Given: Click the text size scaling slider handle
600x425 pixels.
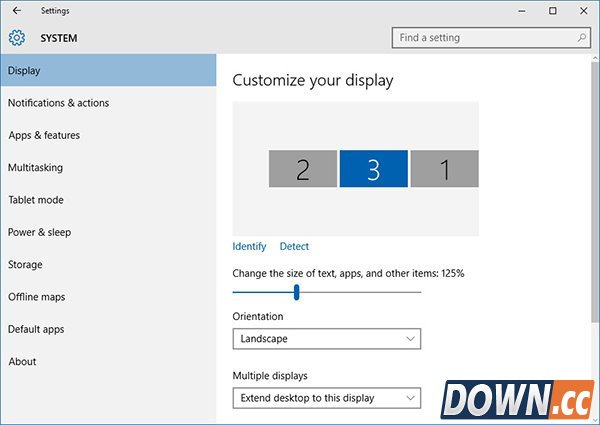Looking at the screenshot, I should [296, 292].
